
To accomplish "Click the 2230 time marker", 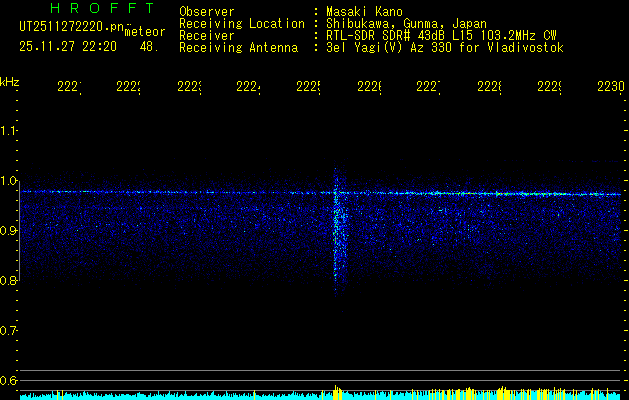I will [x=611, y=87].
